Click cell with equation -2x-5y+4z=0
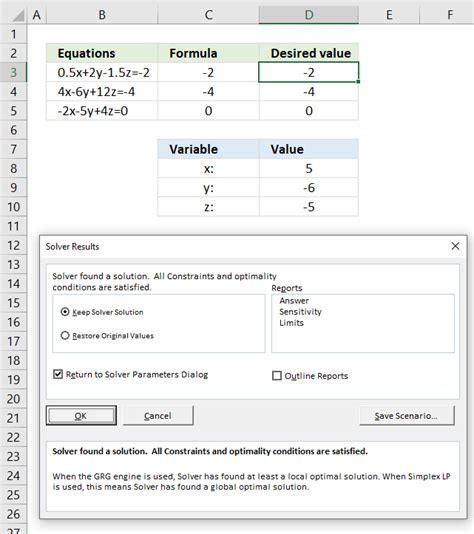 (102, 111)
